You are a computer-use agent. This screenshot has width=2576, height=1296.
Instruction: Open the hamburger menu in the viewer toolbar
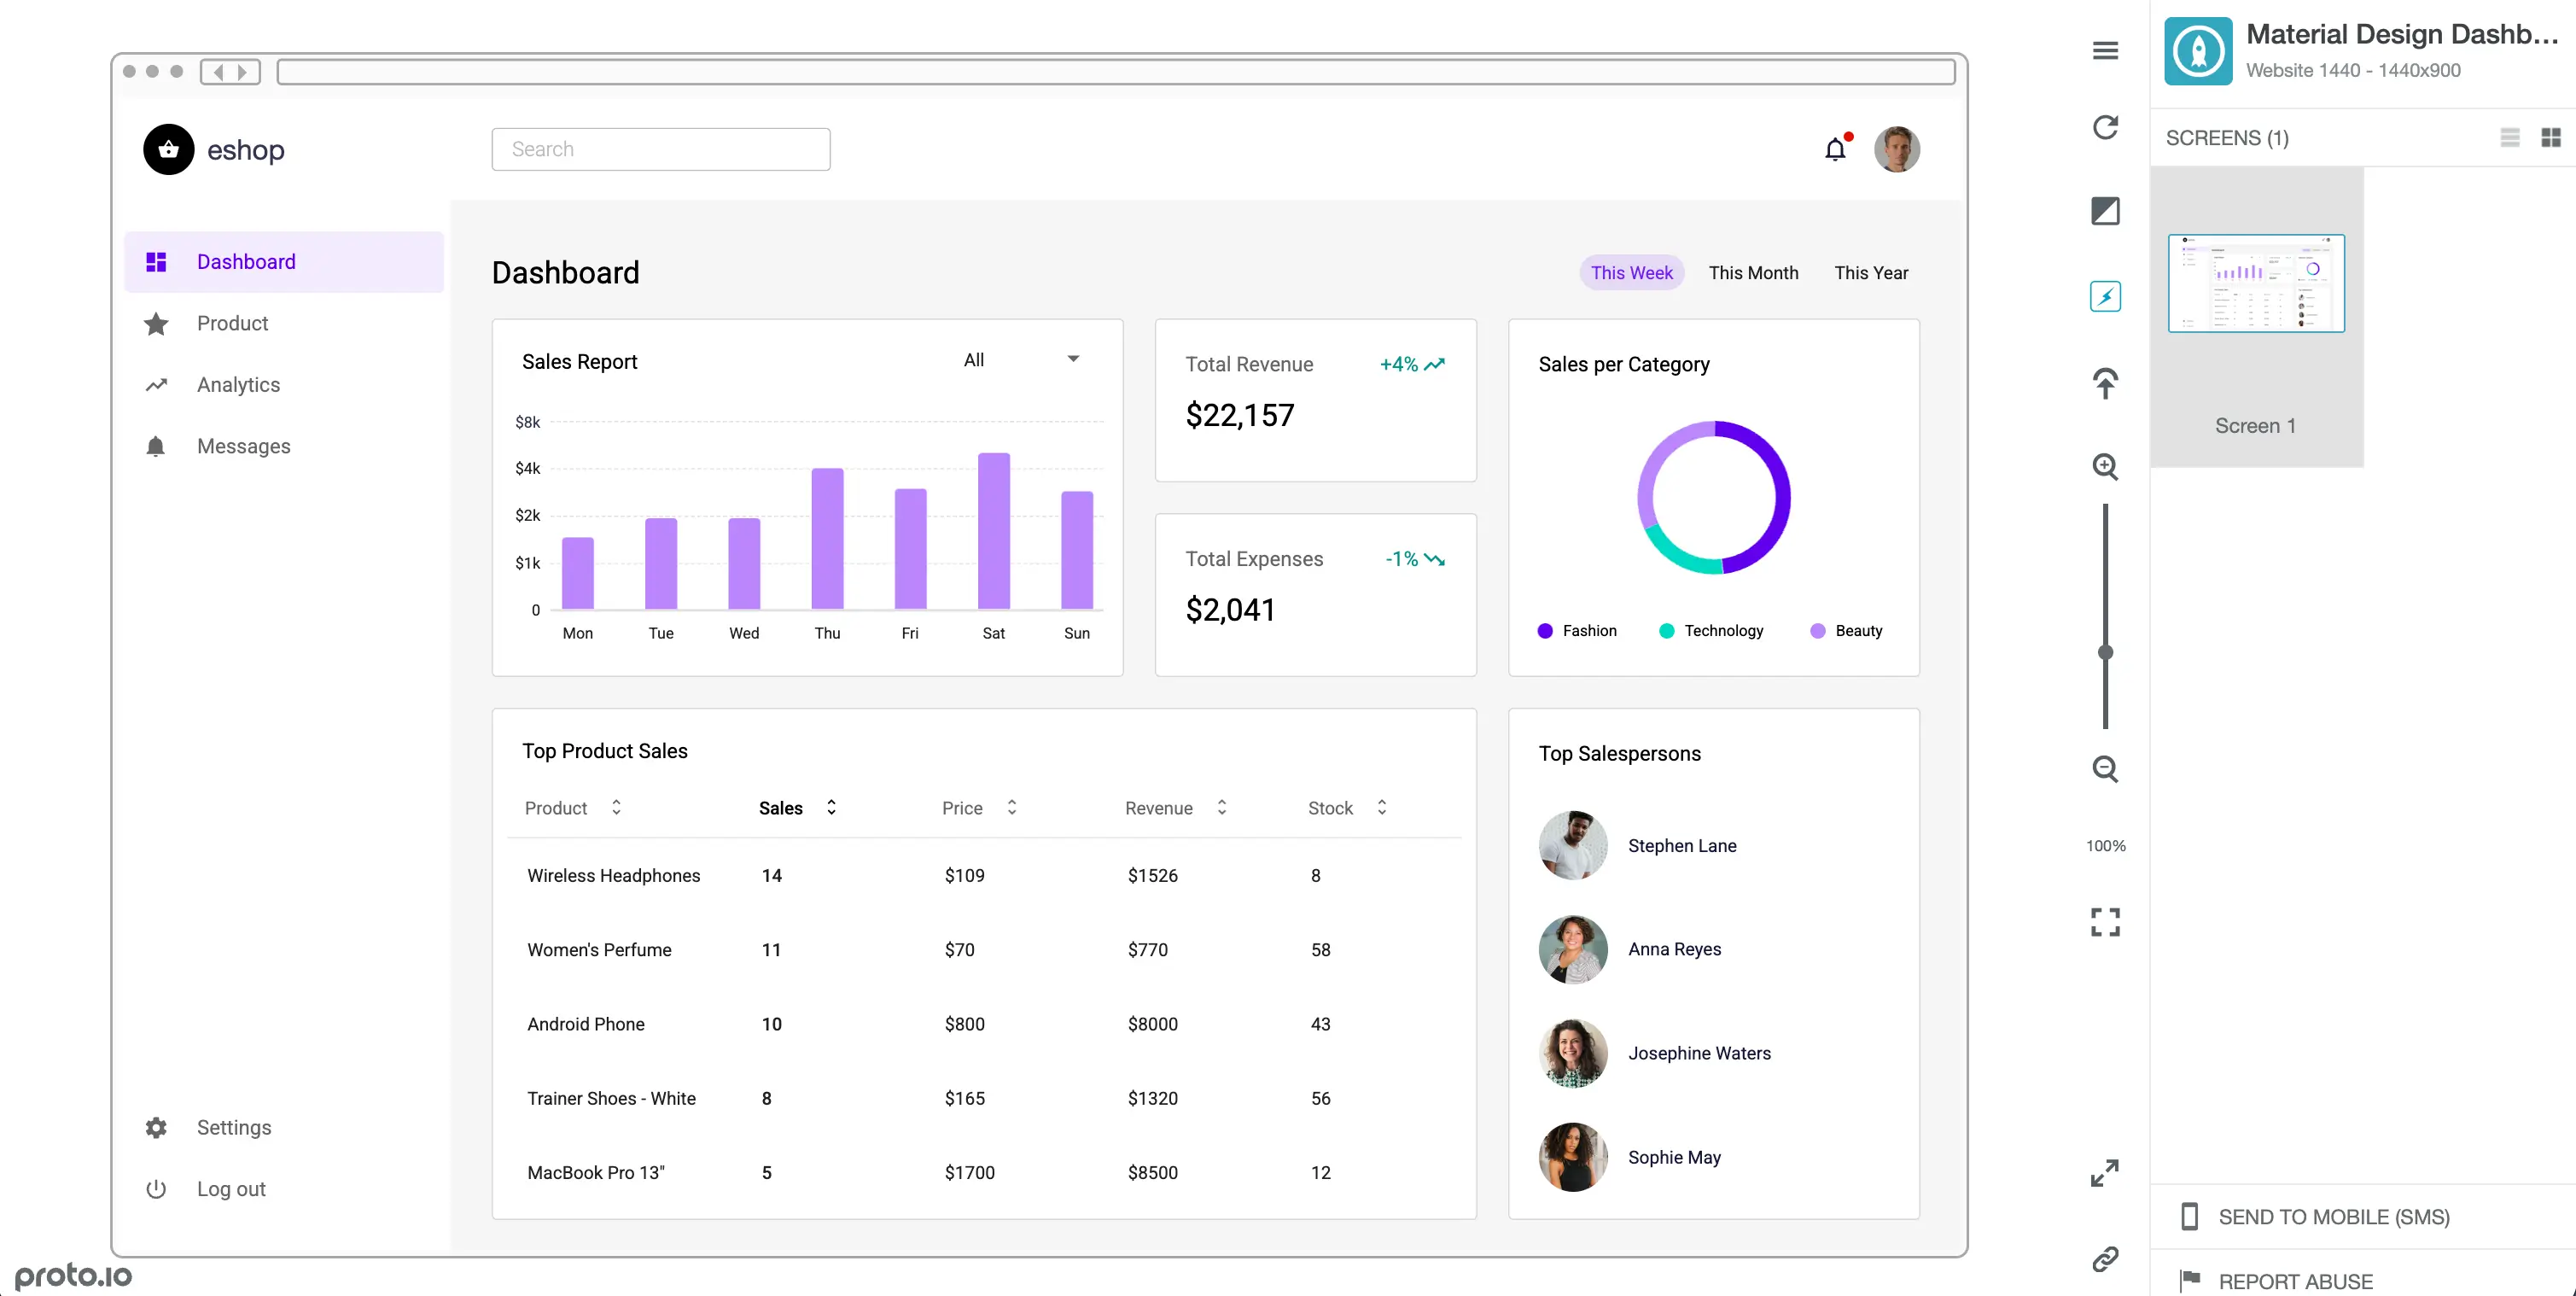[2105, 50]
